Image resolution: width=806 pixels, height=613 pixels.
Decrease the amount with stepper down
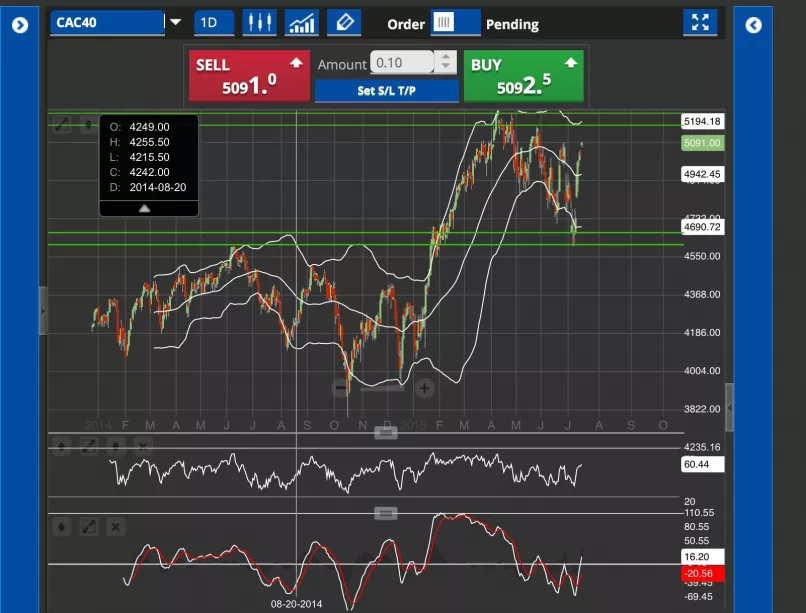click(x=446, y=68)
